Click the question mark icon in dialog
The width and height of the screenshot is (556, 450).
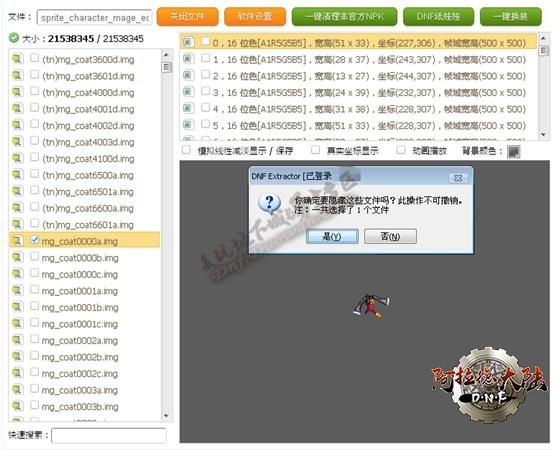pyautogui.click(x=269, y=204)
